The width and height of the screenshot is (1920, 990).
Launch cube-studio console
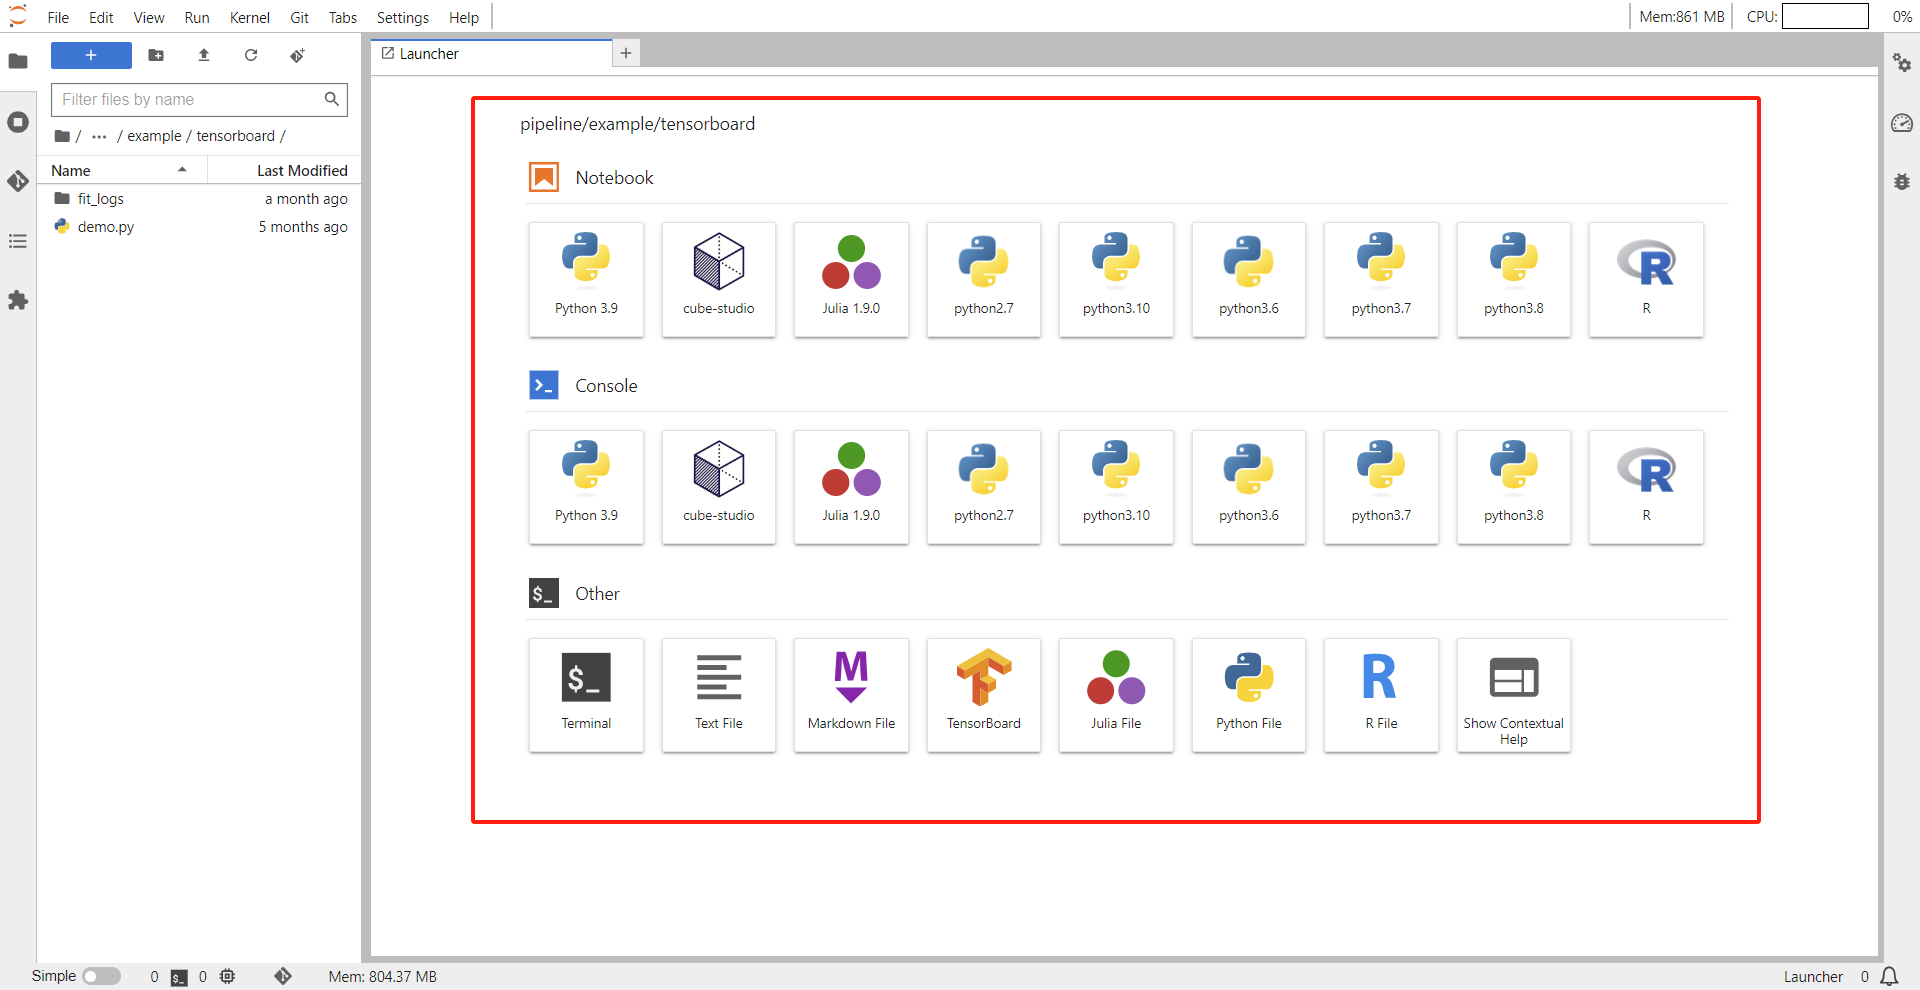719,487
